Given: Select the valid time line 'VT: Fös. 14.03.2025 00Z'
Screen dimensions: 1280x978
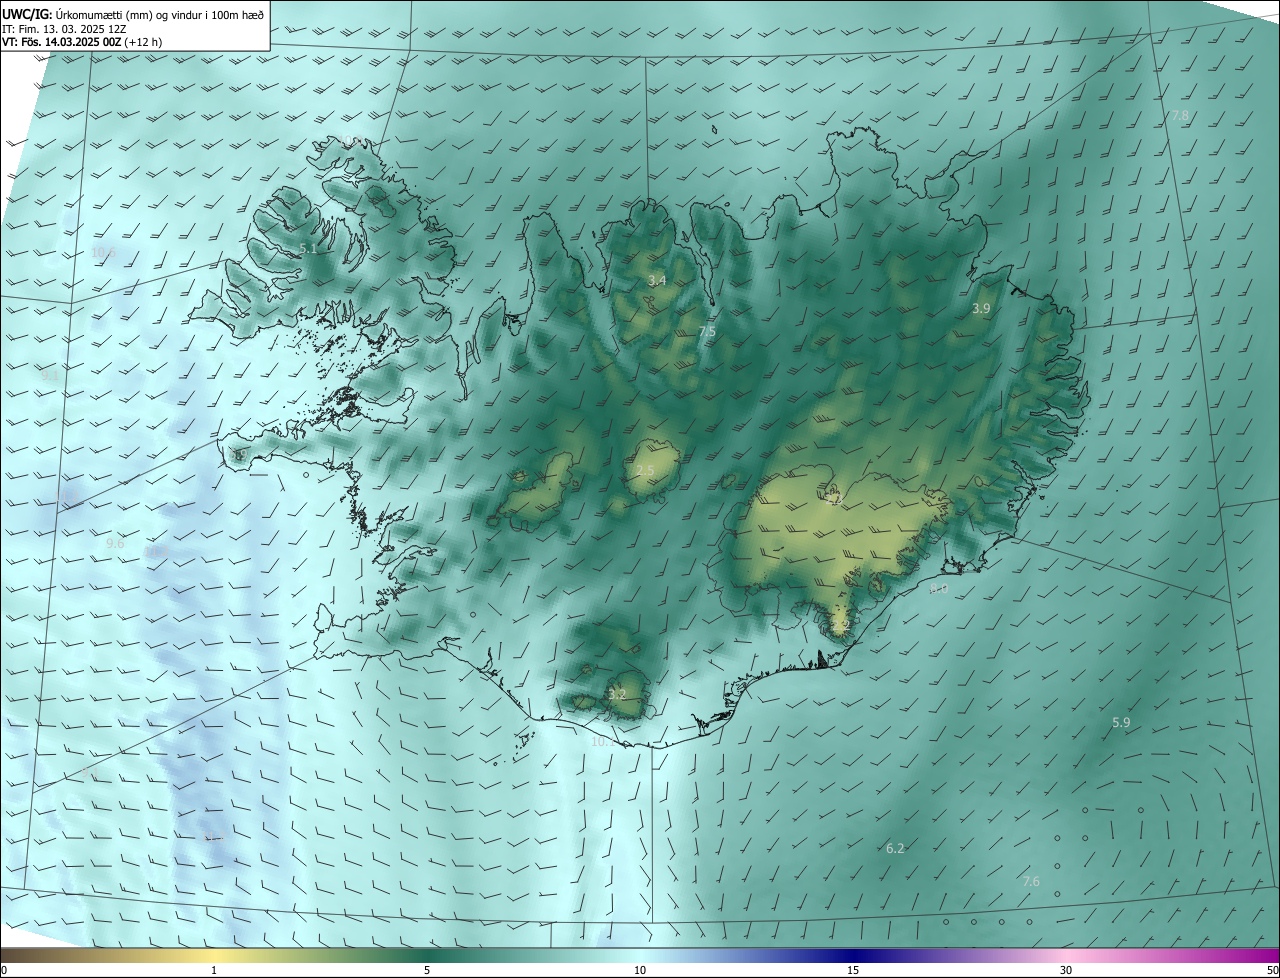Looking at the screenshot, I should pos(62,42).
